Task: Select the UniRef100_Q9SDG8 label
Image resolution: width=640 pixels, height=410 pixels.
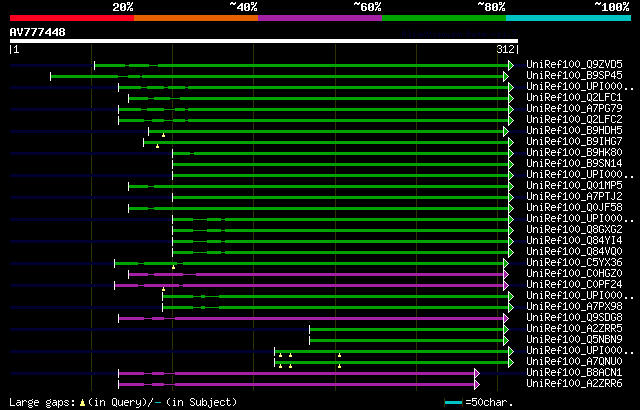Action: (x=574, y=318)
